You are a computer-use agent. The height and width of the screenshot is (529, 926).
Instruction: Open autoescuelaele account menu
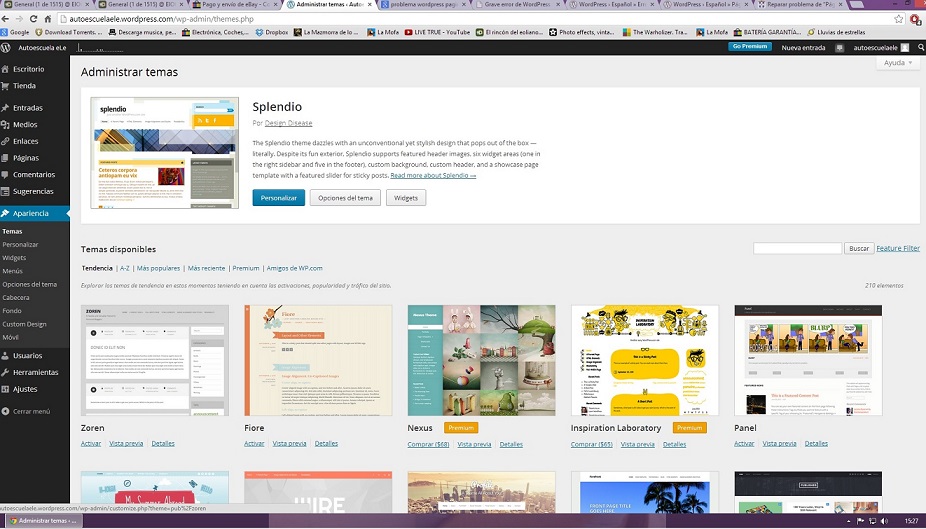[881, 48]
